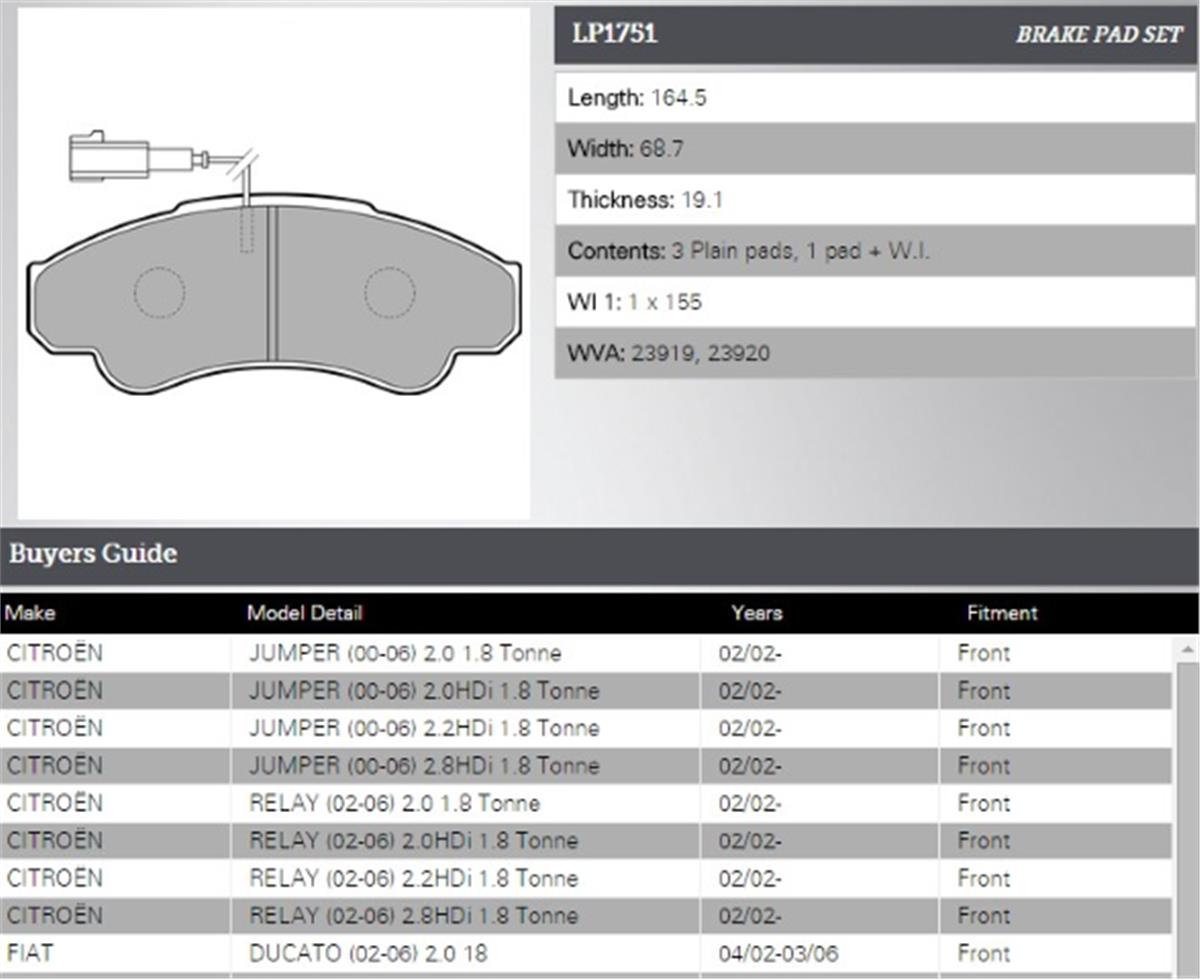Select the Width: 68.7 row
This screenshot has height=979, width=1200.
pos(875,149)
